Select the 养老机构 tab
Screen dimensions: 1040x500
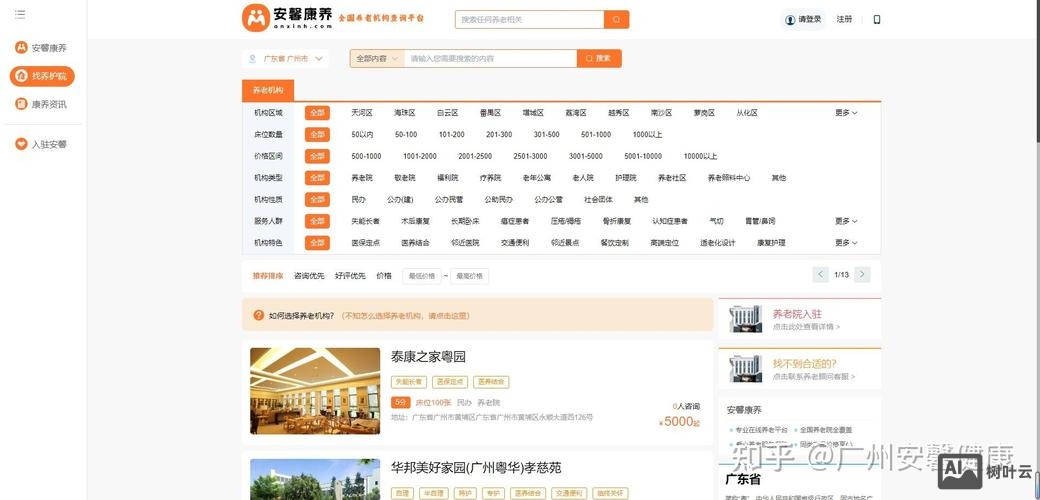tap(268, 90)
